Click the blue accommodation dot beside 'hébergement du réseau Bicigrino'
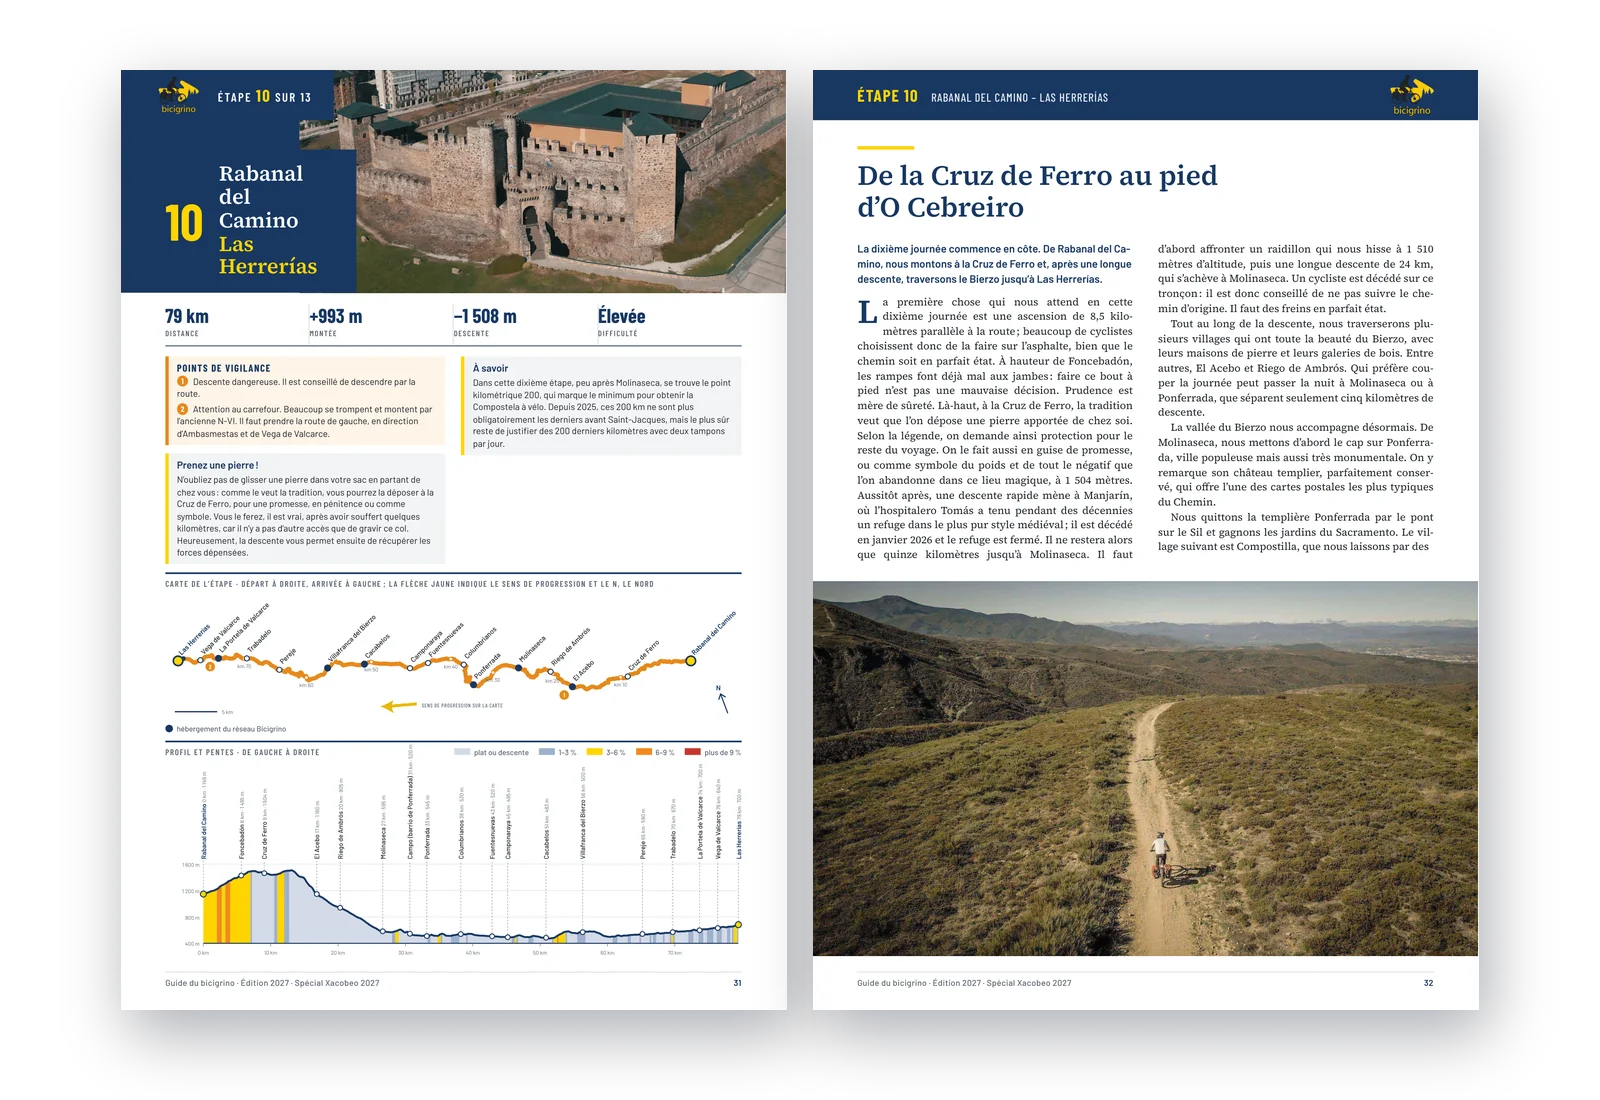The height and width of the screenshot is (1100, 1600). click(169, 729)
